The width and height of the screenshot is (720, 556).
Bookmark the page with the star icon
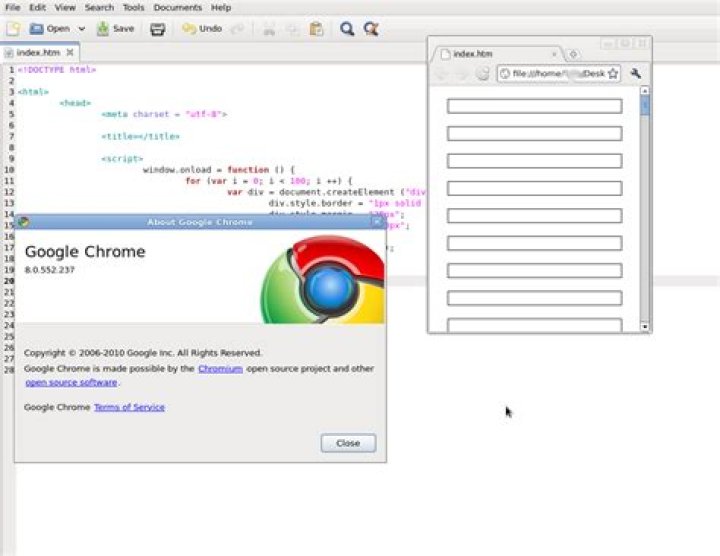[613, 73]
